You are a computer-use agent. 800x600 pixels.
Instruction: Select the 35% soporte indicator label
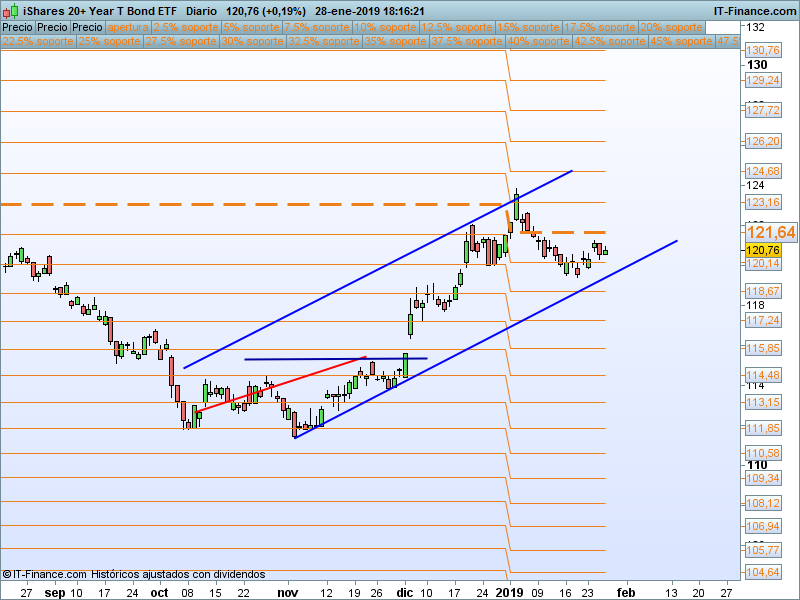395,41
